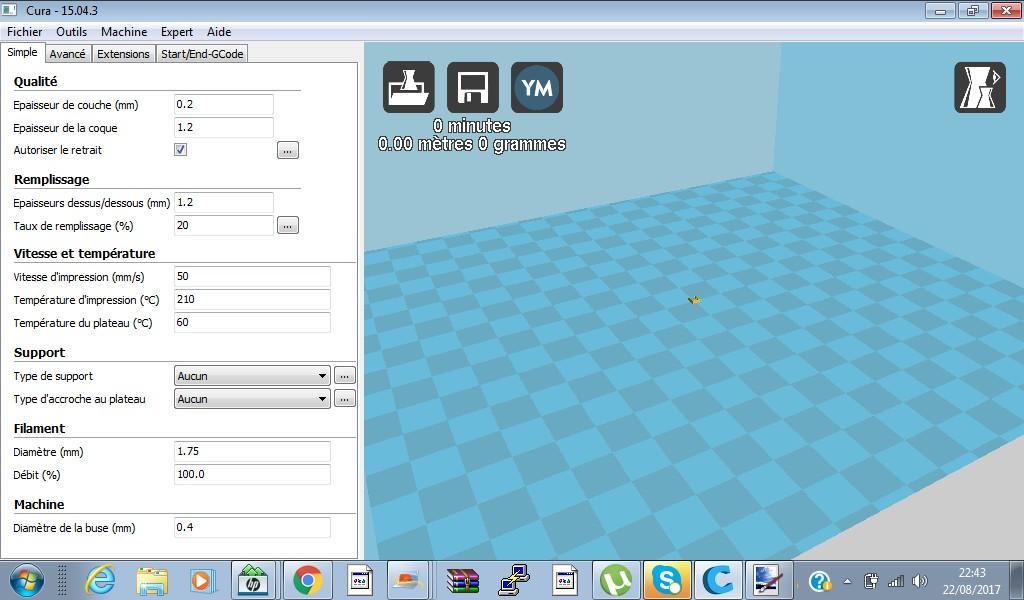
Task: Open Internet Explorer from the taskbar
Action: pyautogui.click(x=101, y=580)
